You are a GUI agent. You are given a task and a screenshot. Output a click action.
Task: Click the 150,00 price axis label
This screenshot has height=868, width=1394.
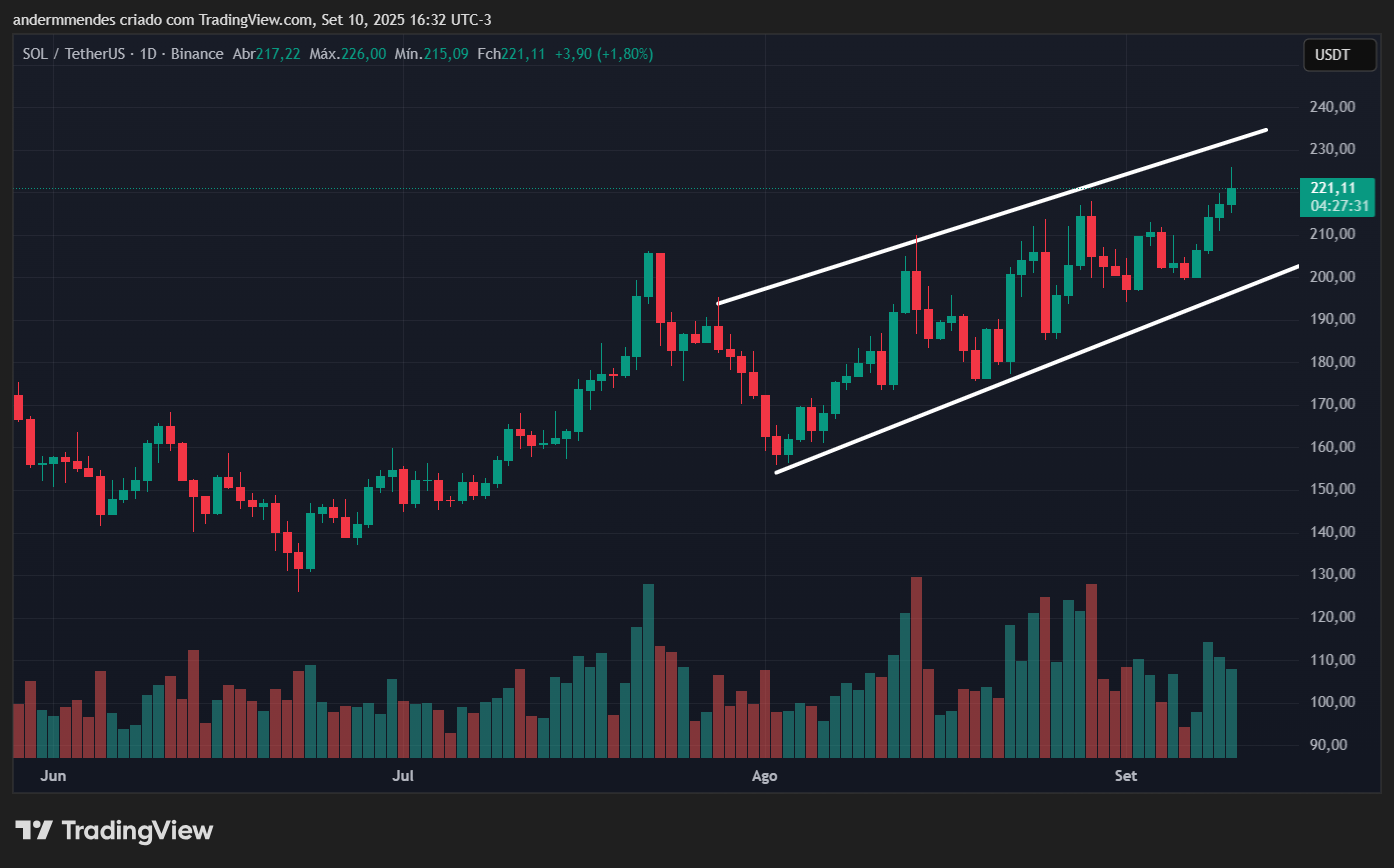(1331, 489)
